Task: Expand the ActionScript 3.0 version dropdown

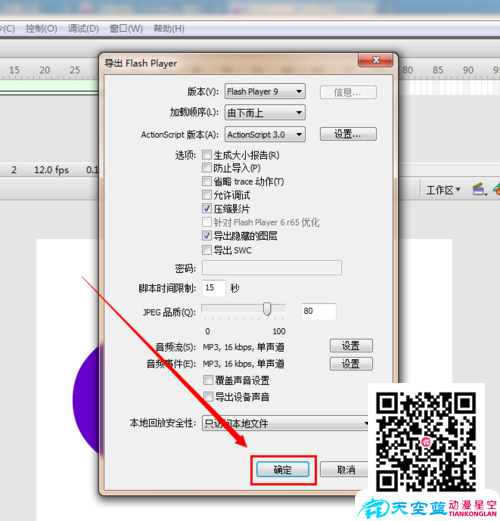Action: coord(265,134)
